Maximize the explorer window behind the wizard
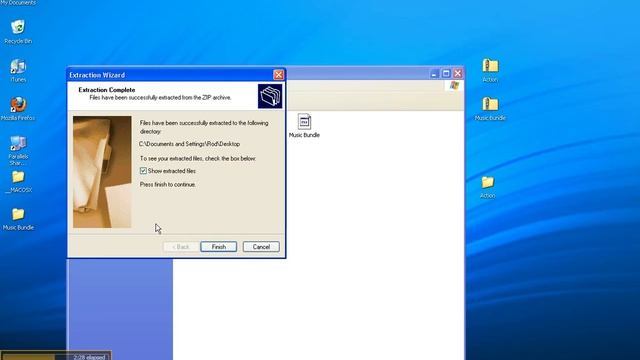The width and height of the screenshot is (640, 360). click(x=446, y=73)
